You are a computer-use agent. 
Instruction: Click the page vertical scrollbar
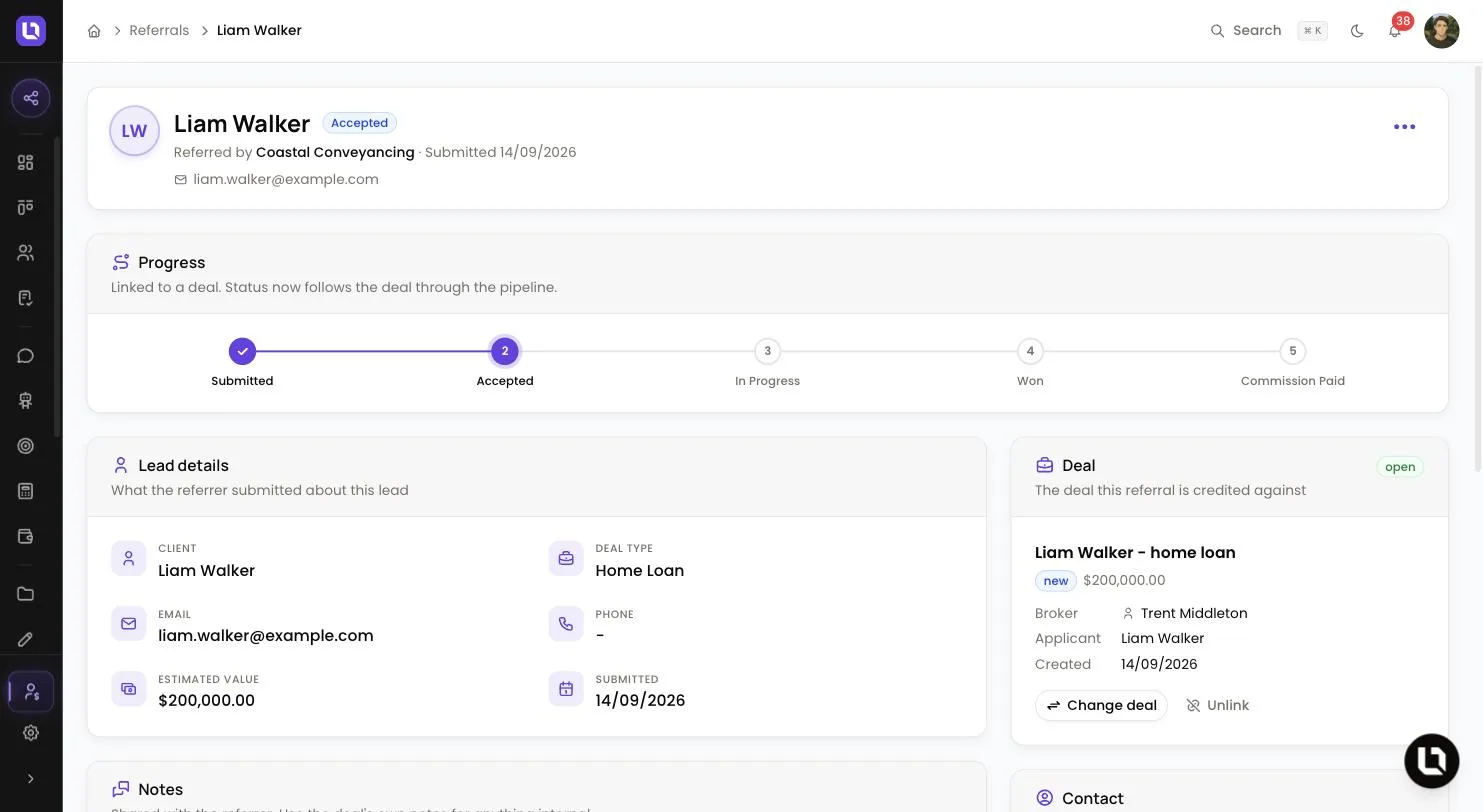[1478, 270]
